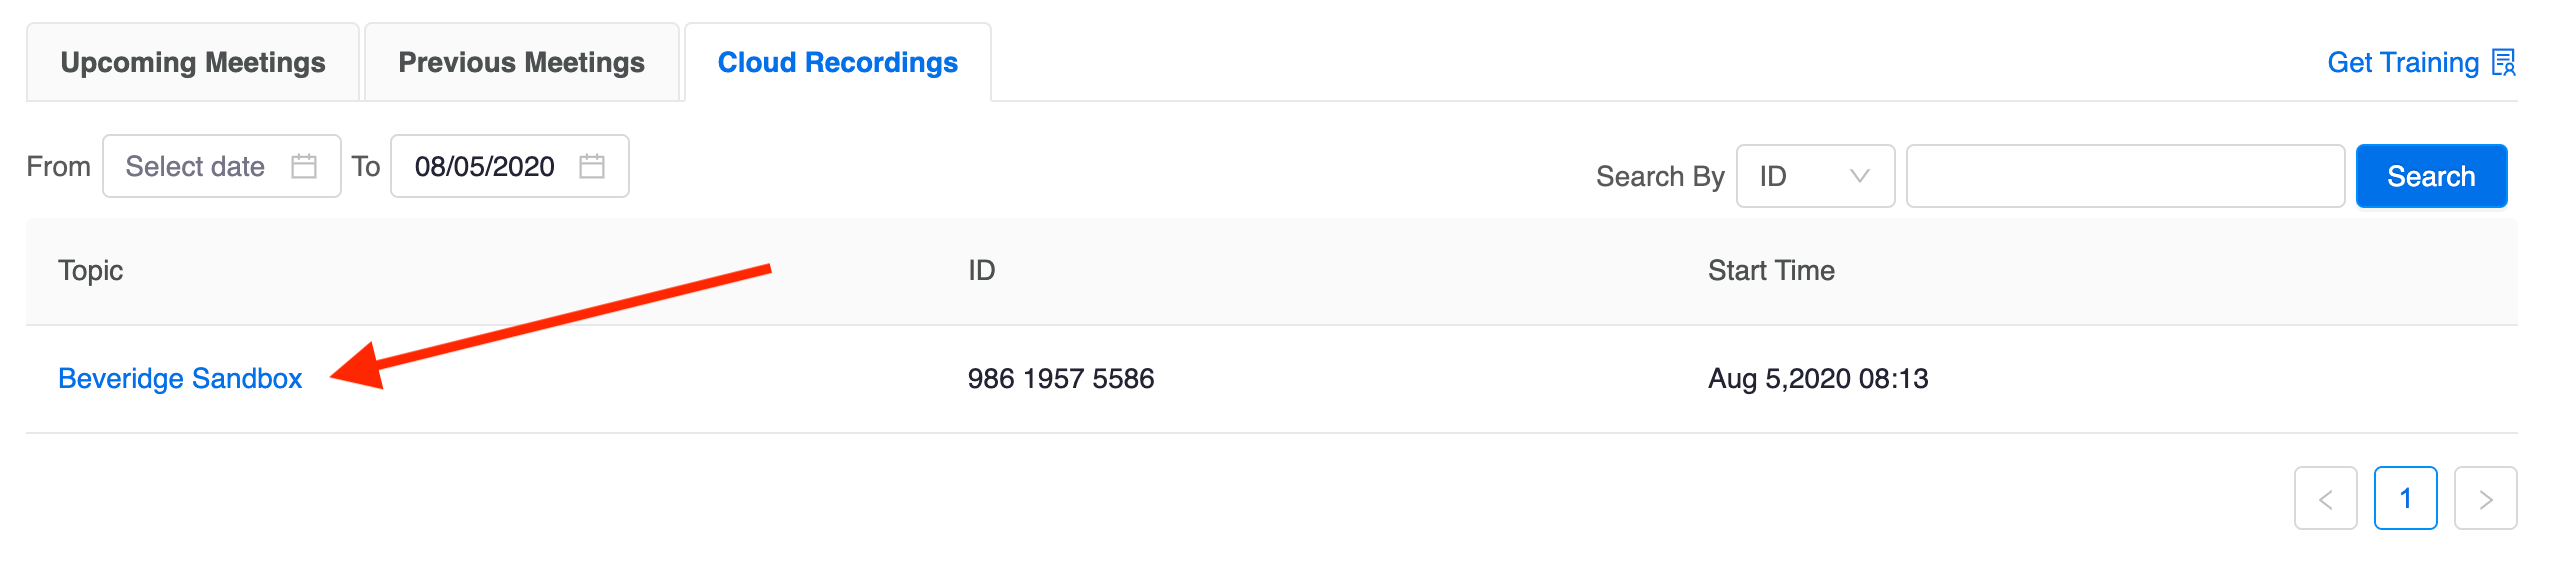Go to the next page arrow
Image resolution: width=2552 pixels, height=562 pixels.
click(2485, 498)
